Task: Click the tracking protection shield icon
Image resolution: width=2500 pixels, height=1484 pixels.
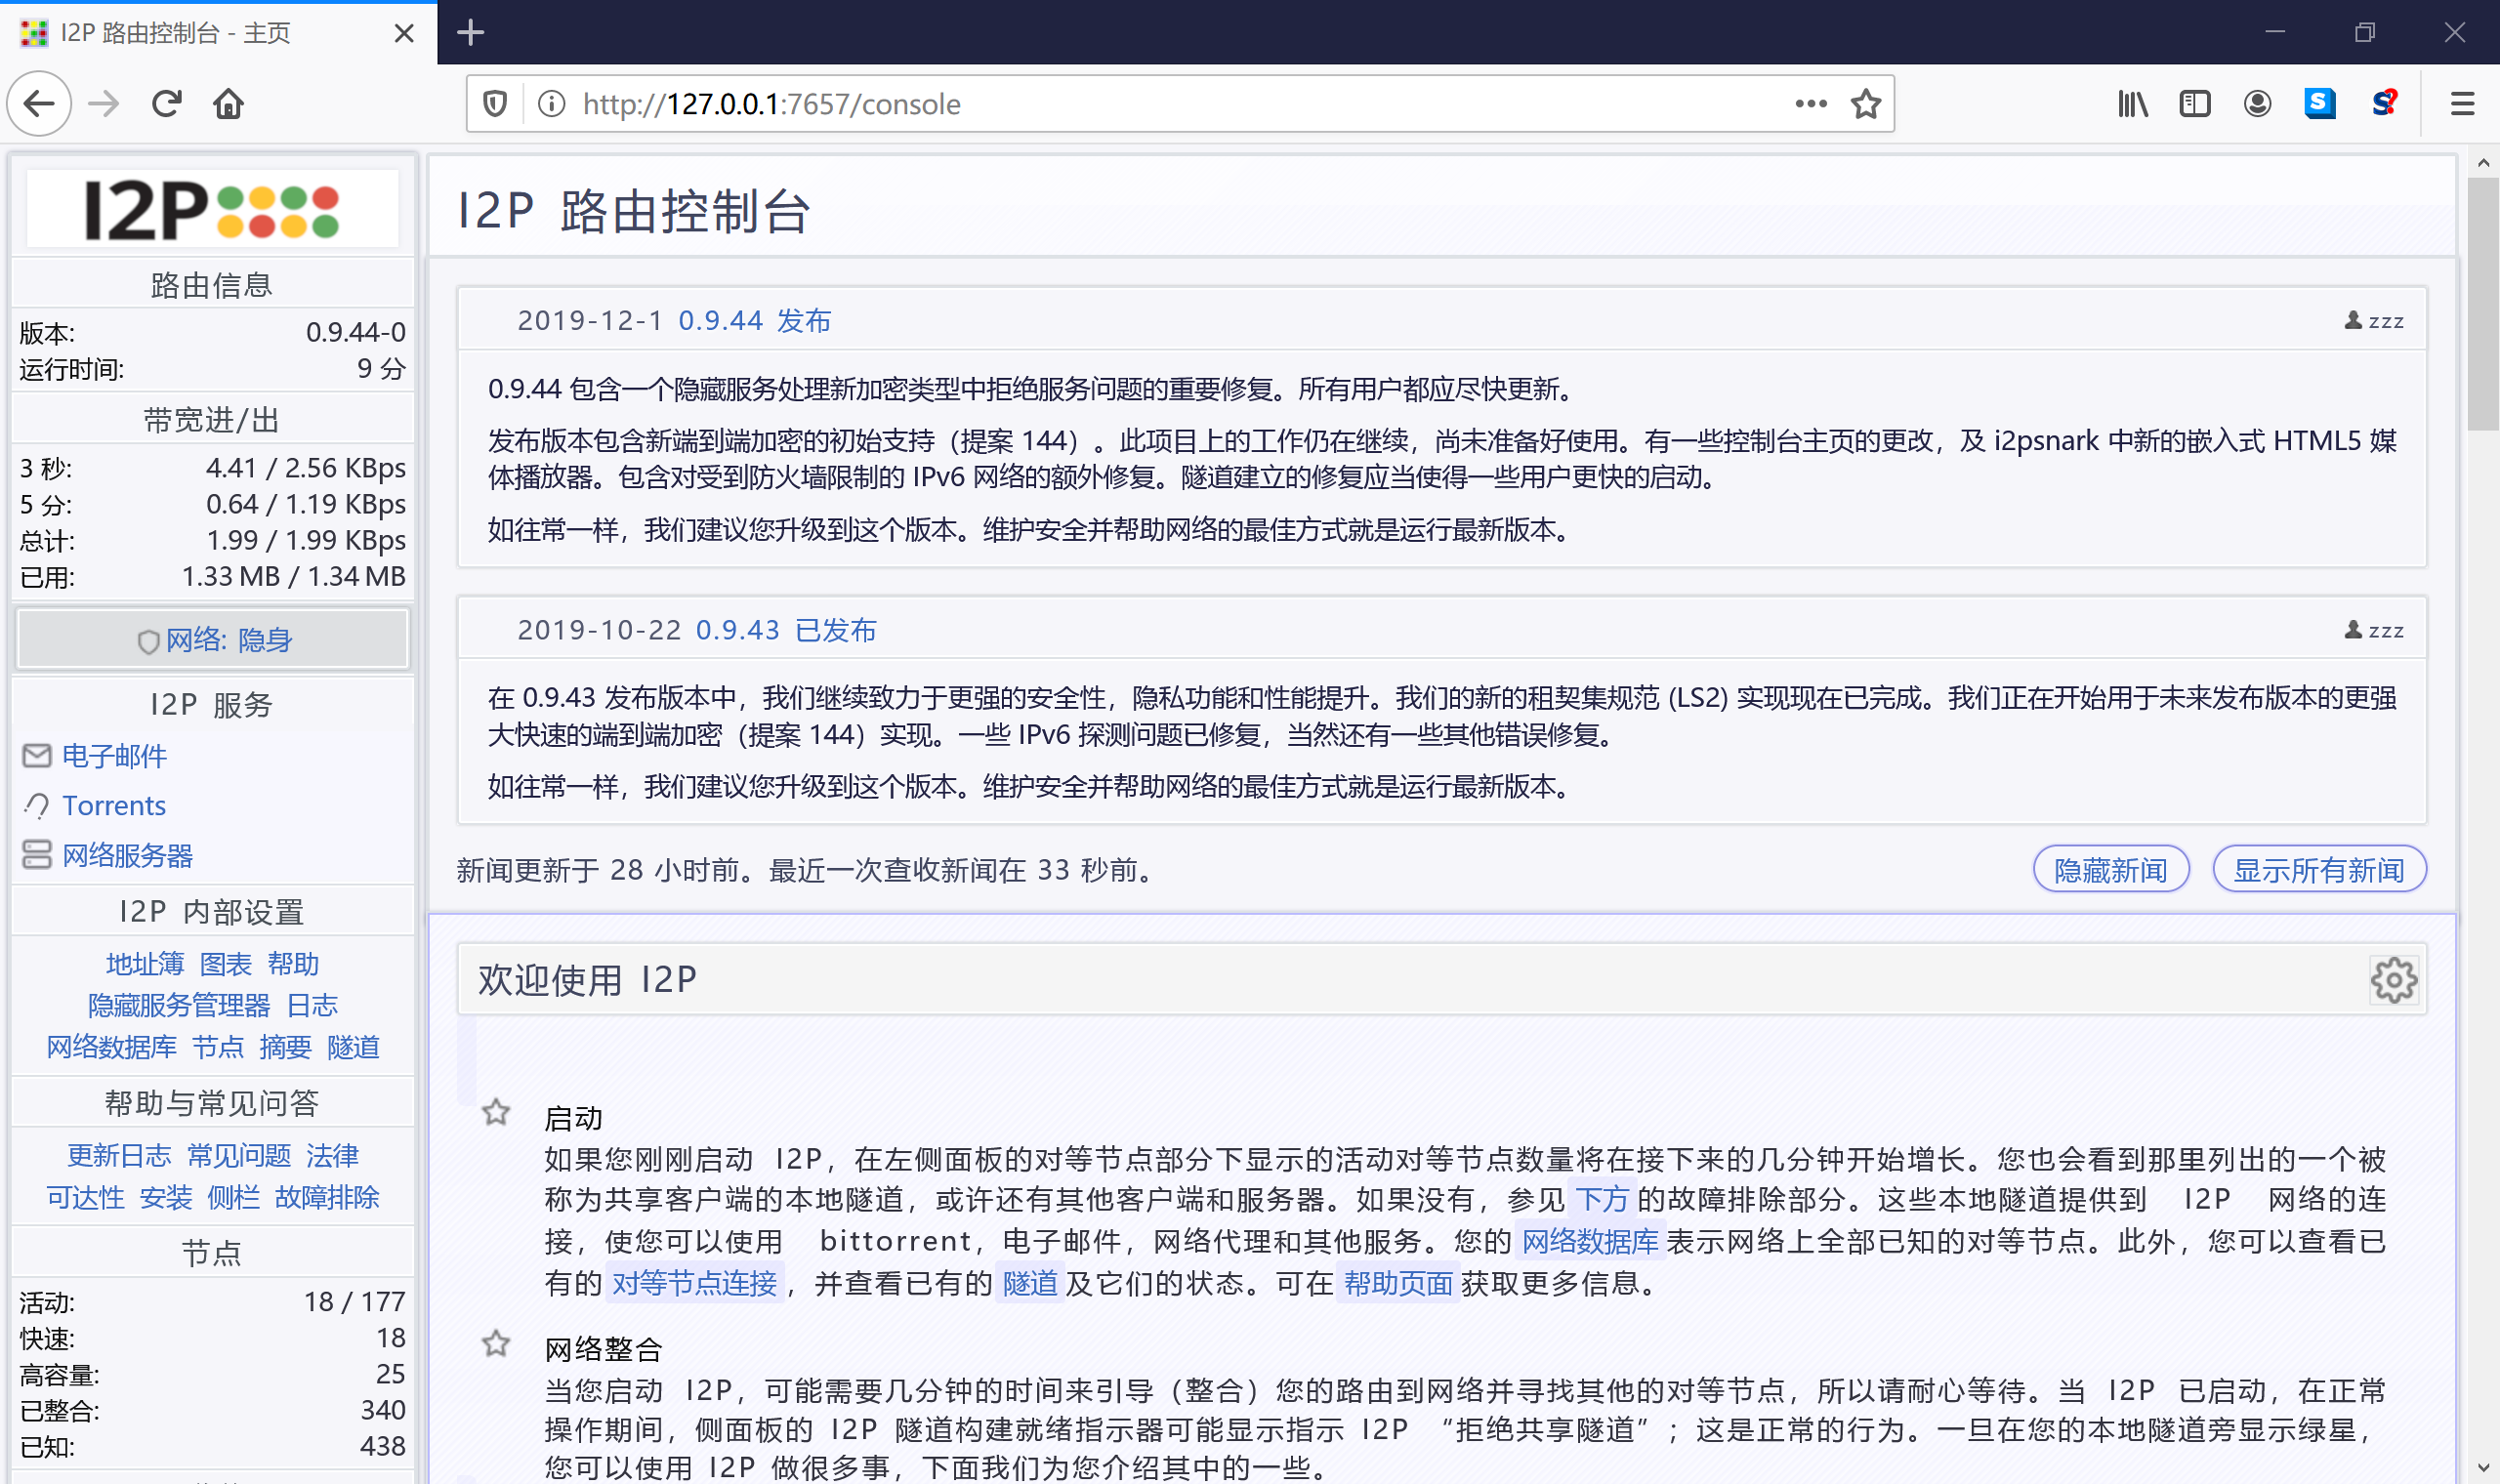Action: pyautogui.click(x=495, y=104)
